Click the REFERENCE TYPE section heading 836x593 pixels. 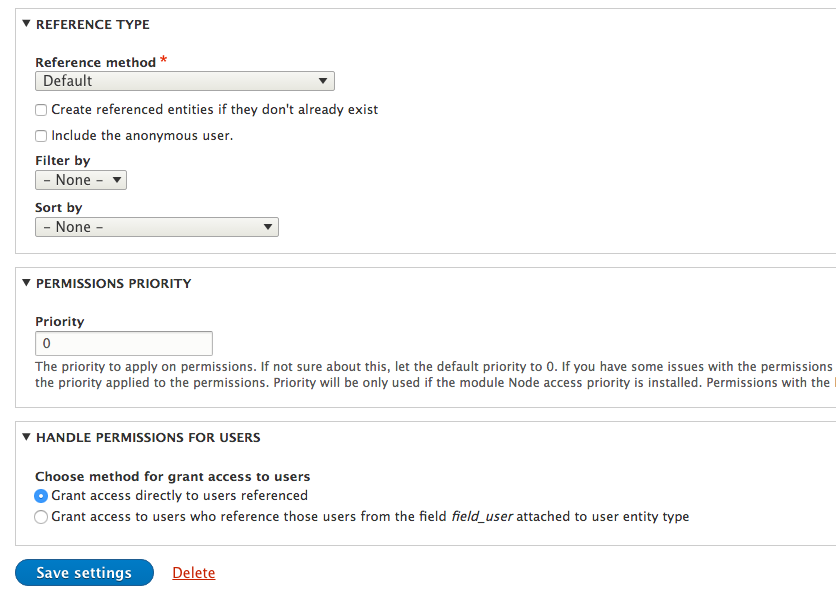pos(93,25)
